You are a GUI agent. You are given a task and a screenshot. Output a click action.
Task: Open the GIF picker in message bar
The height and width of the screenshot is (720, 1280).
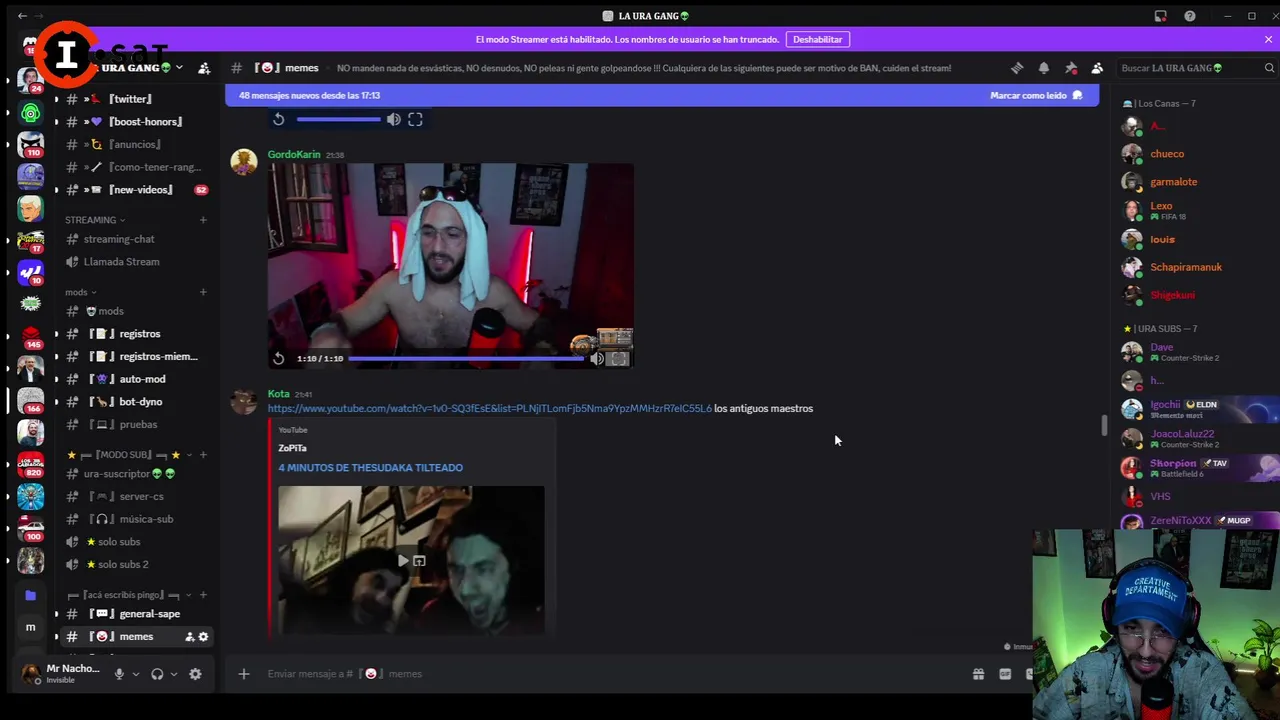click(x=1005, y=674)
